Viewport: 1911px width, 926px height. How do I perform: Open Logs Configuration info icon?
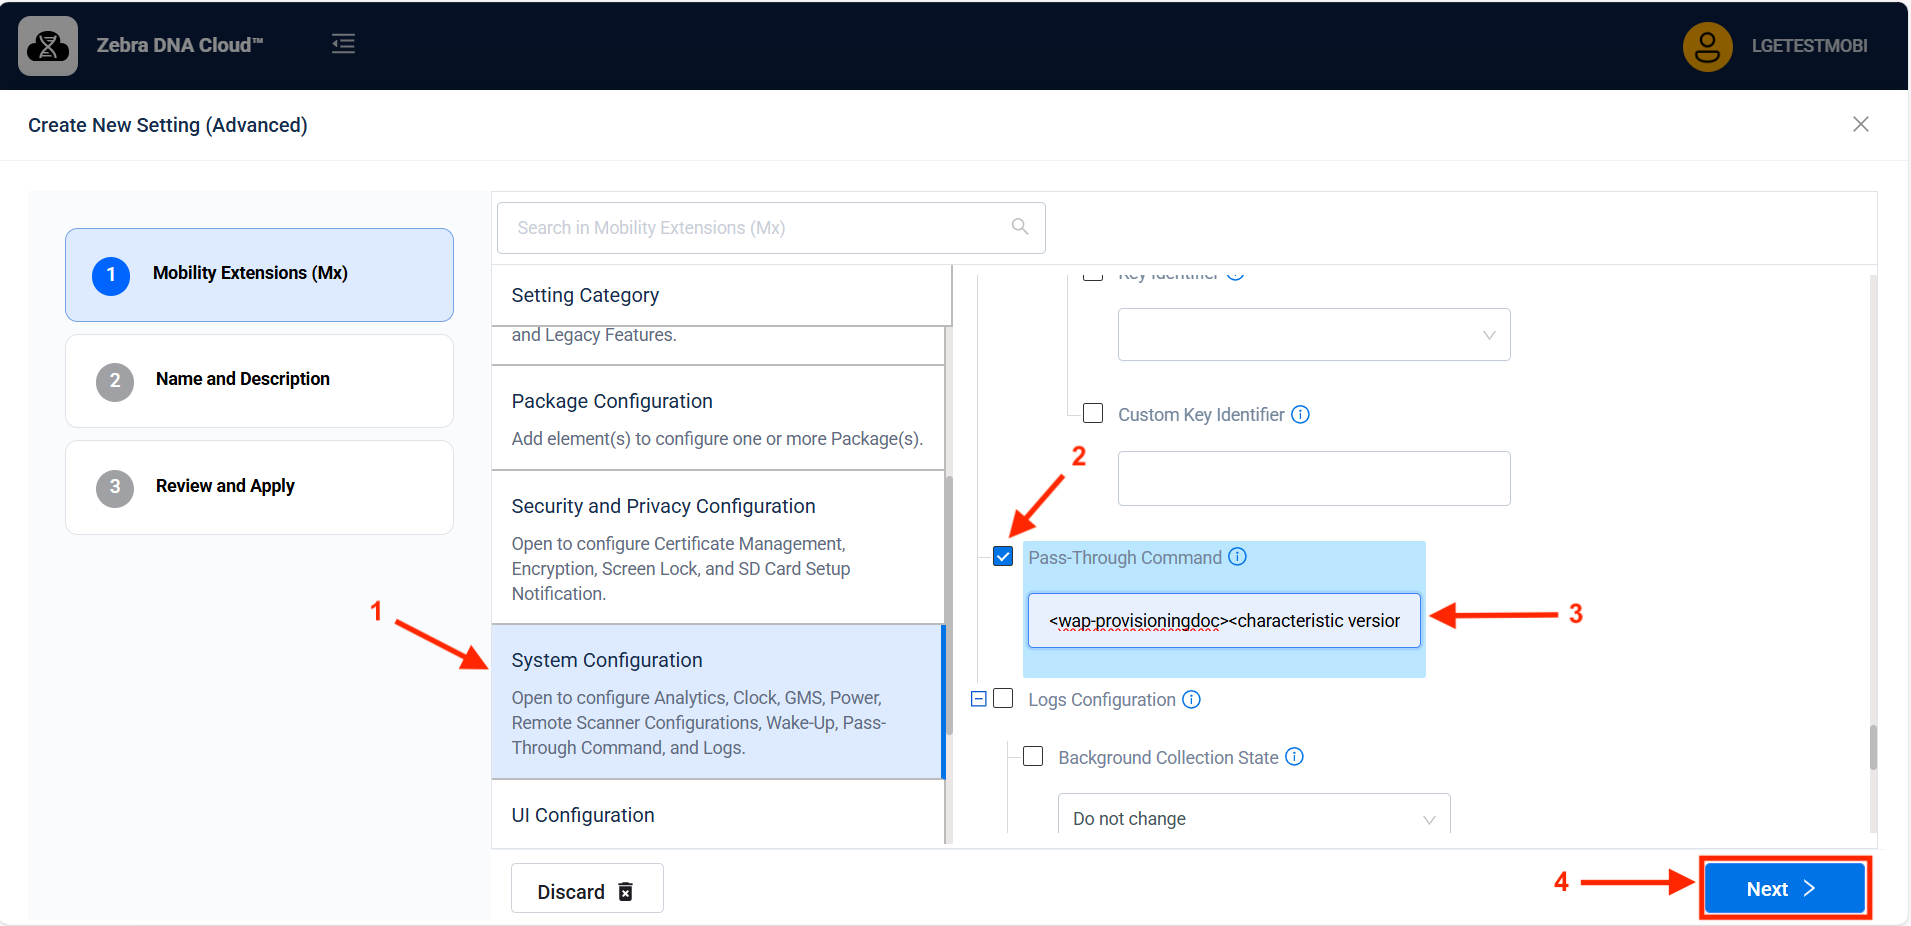[1191, 700]
